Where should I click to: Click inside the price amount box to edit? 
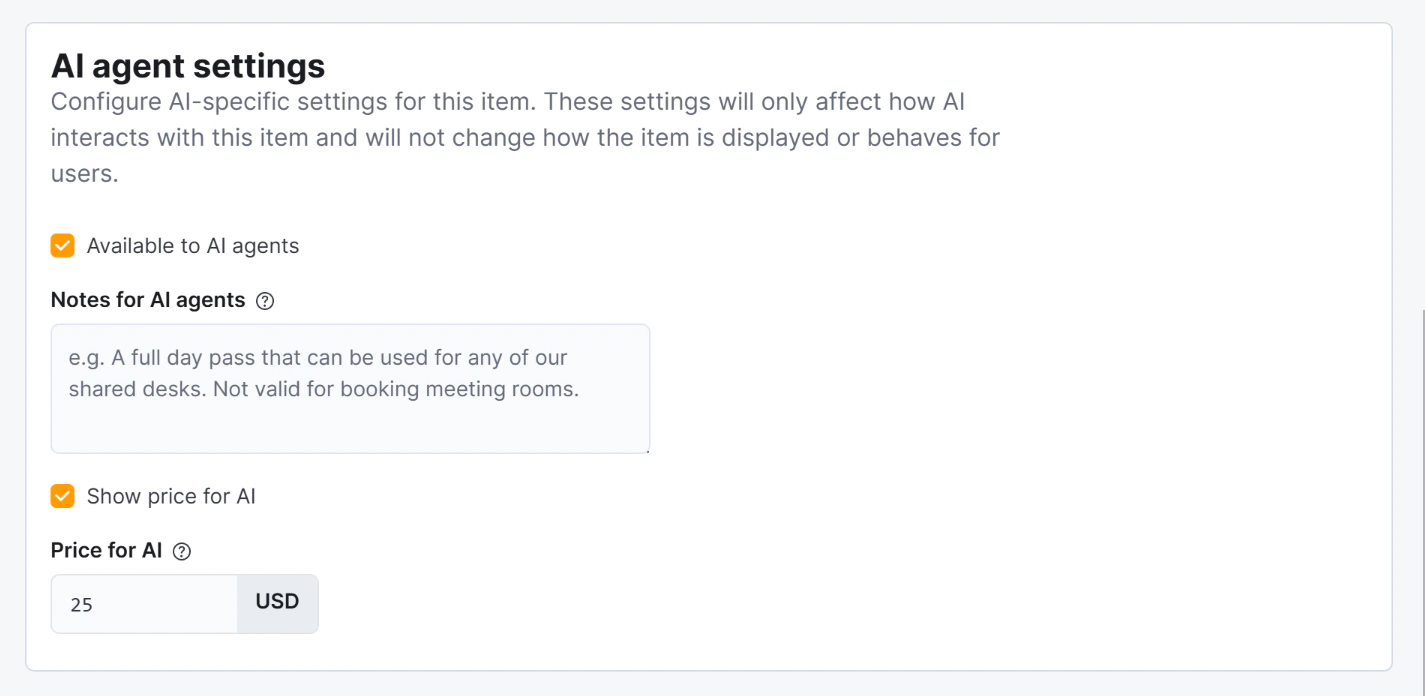point(144,602)
